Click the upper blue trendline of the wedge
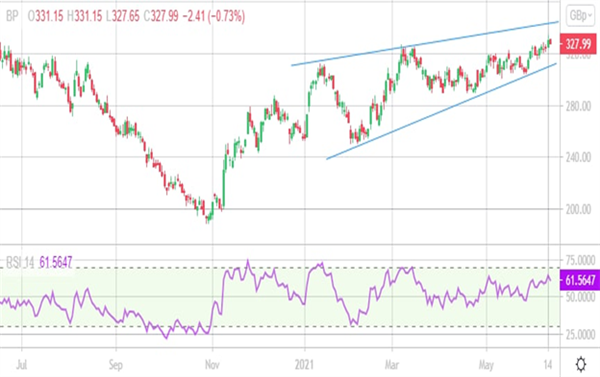600x377 pixels. pos(425,44)
